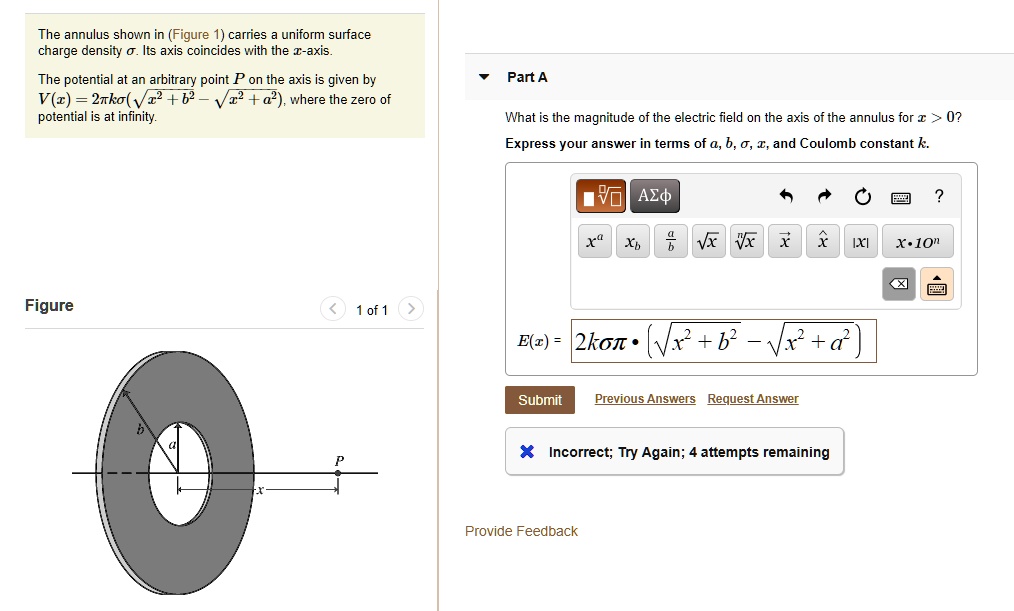Insert fraction a over b template
The height and width of the screenshot is (611, 1014).
pos(671,241)
